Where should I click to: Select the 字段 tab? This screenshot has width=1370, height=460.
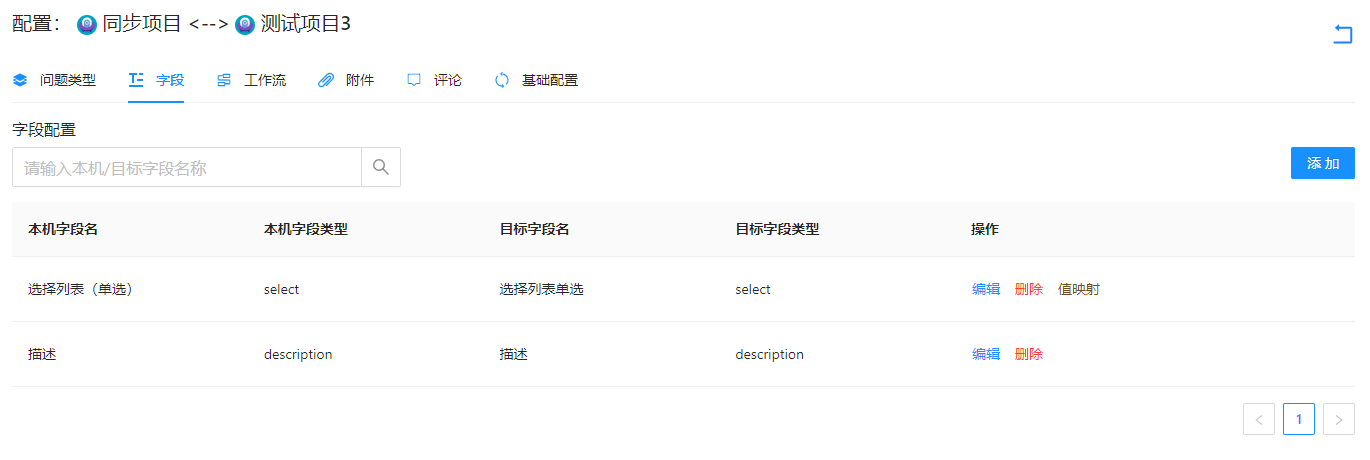click(170, 80)
